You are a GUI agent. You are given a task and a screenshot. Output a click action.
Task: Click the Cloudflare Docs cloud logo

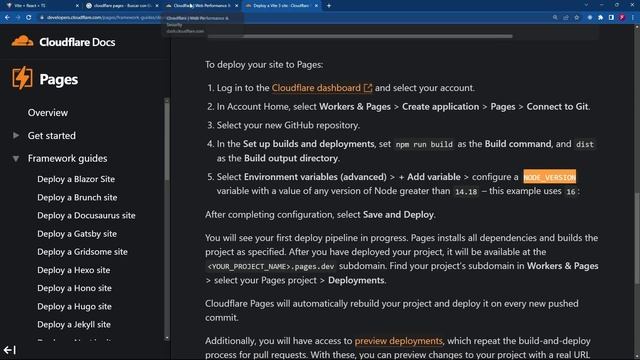coord(22,41)
